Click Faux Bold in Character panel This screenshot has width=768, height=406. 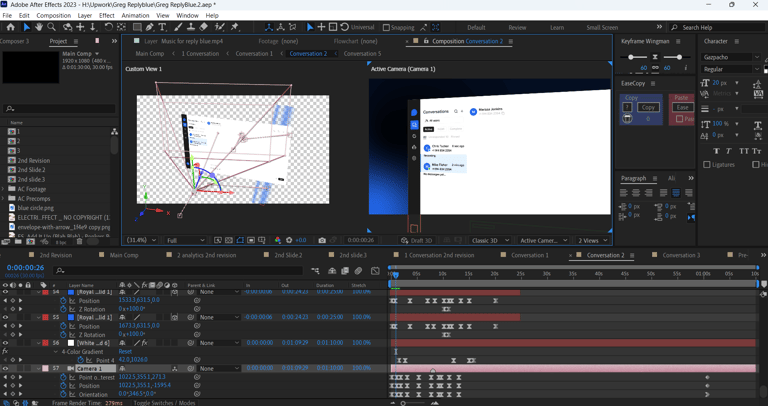pyautogui.click(x=717, y=151)
